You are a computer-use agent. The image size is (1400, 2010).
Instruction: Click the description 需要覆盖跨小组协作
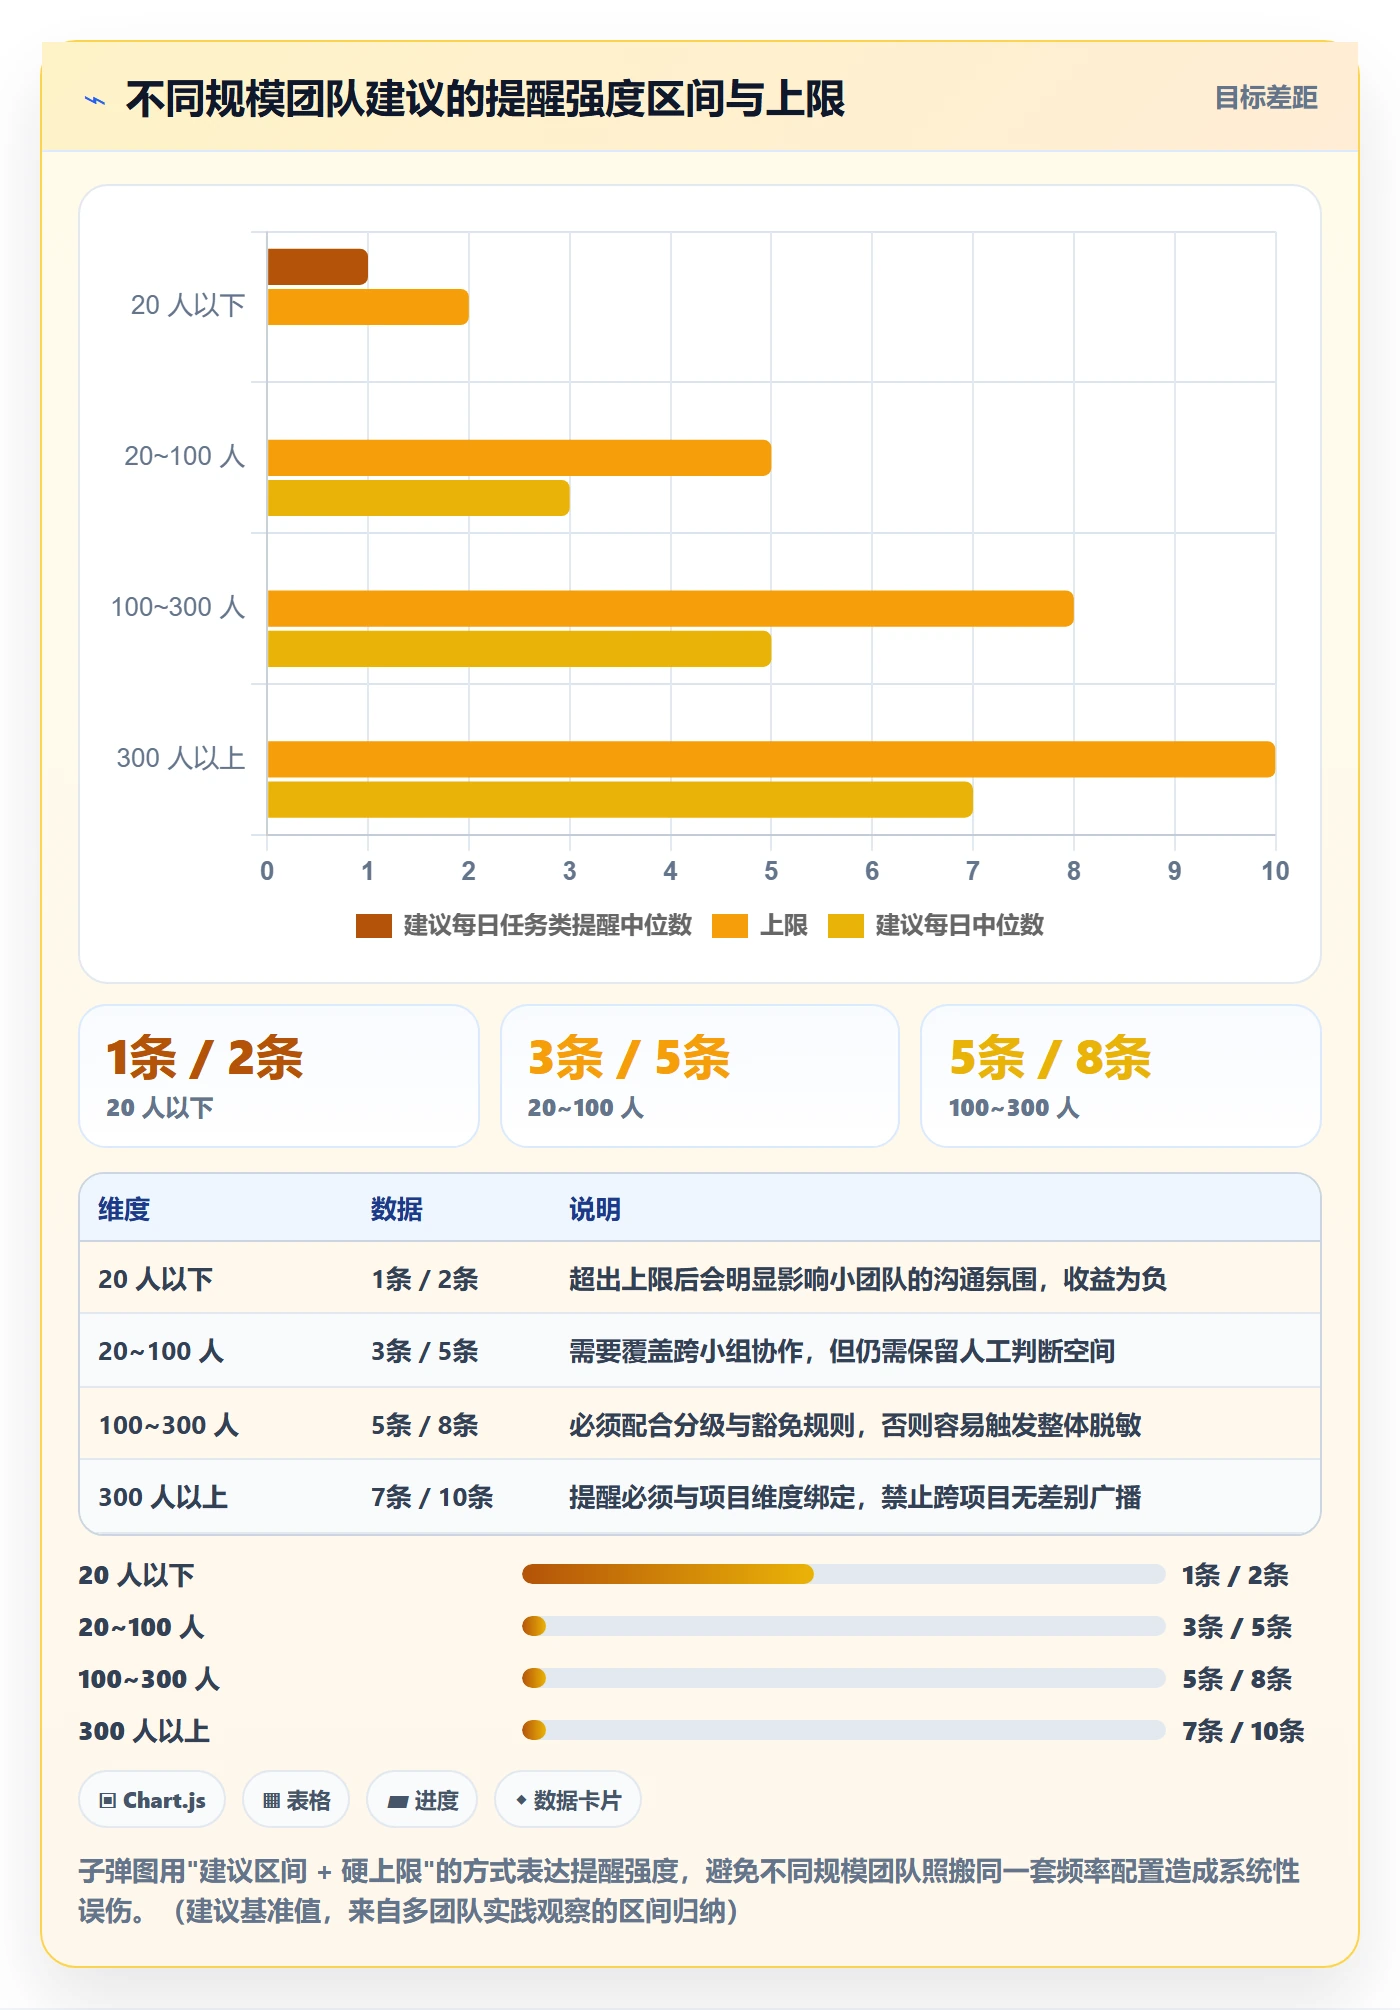pyautogui.click(x=842, y=1351)
